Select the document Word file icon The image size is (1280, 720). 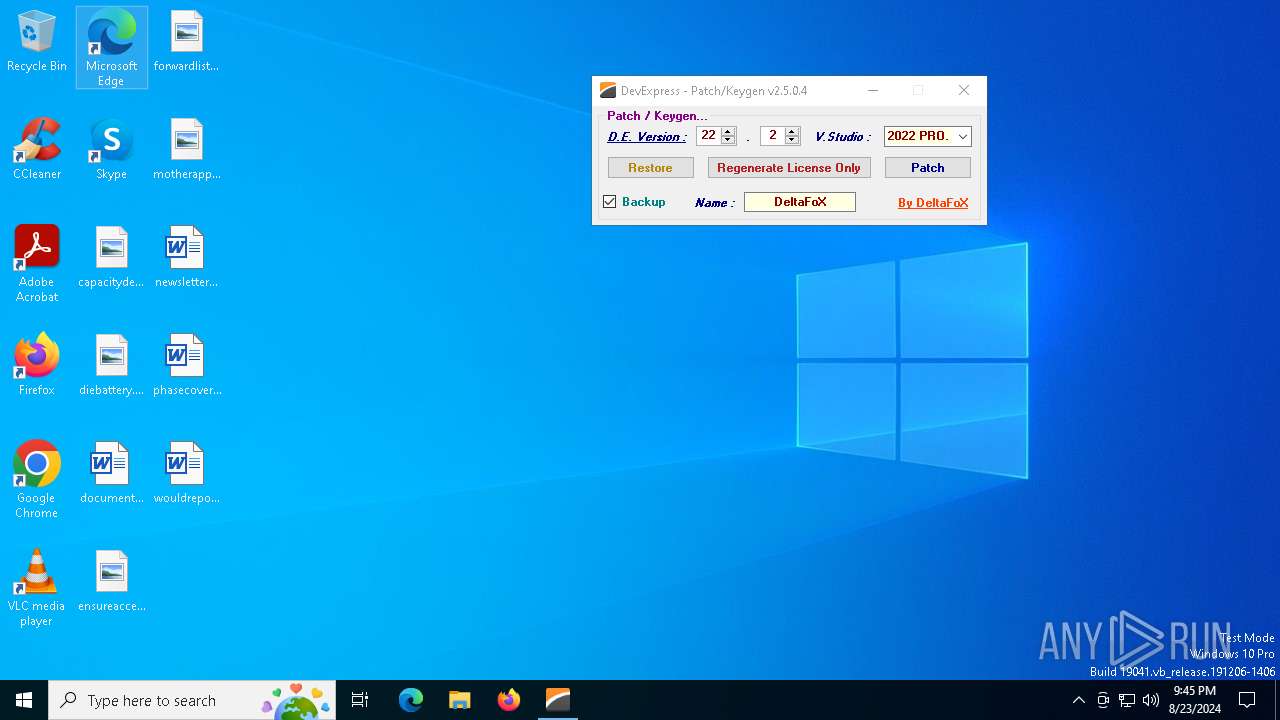[x=111, y=474]
